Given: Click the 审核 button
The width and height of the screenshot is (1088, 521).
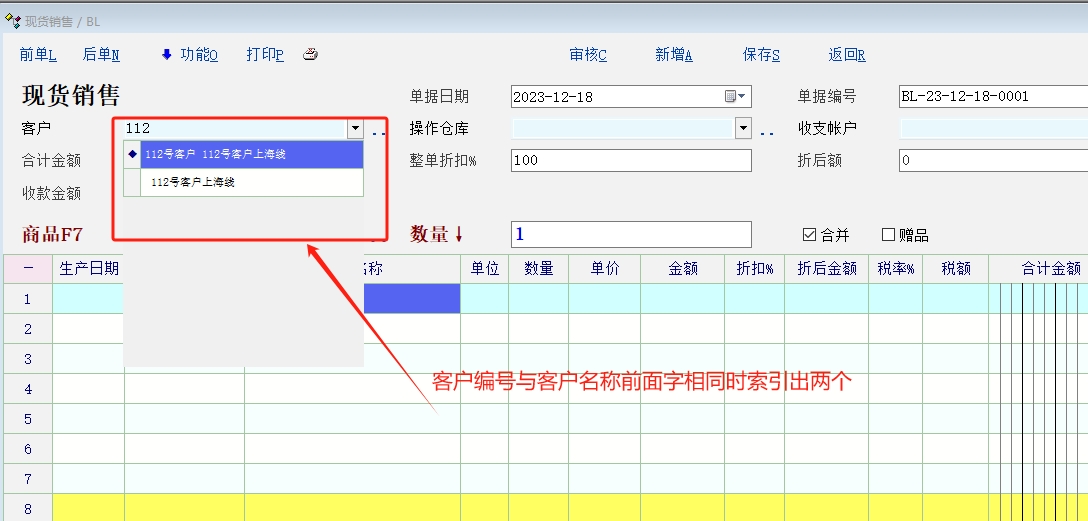Looking at the screenshot, I should coord(588,55).
